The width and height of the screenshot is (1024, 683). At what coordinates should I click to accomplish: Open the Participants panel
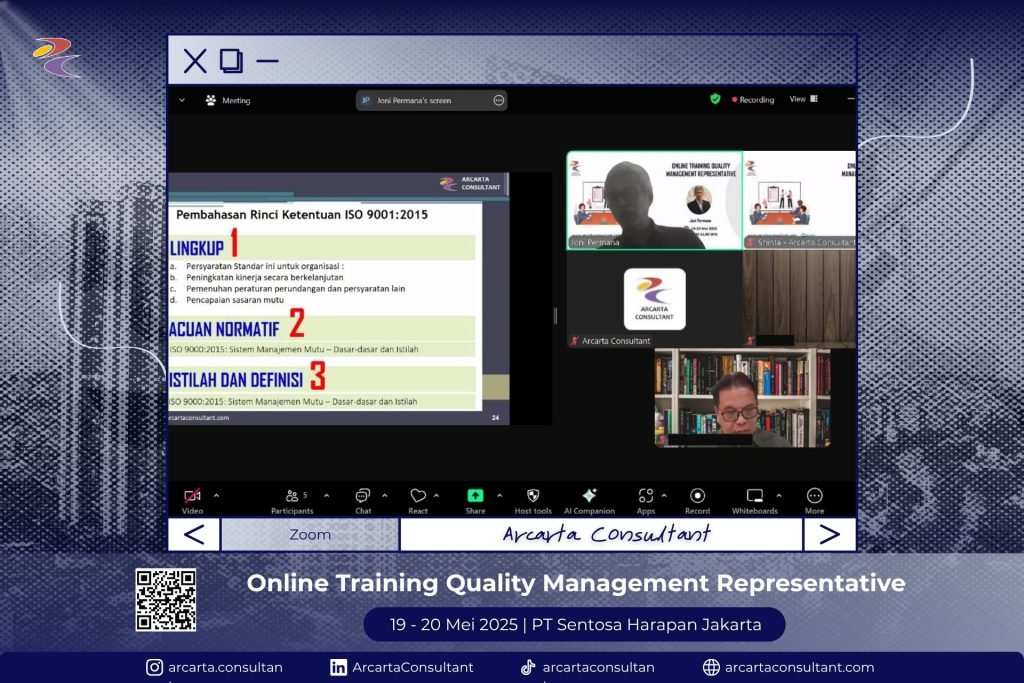coord(291,496)
